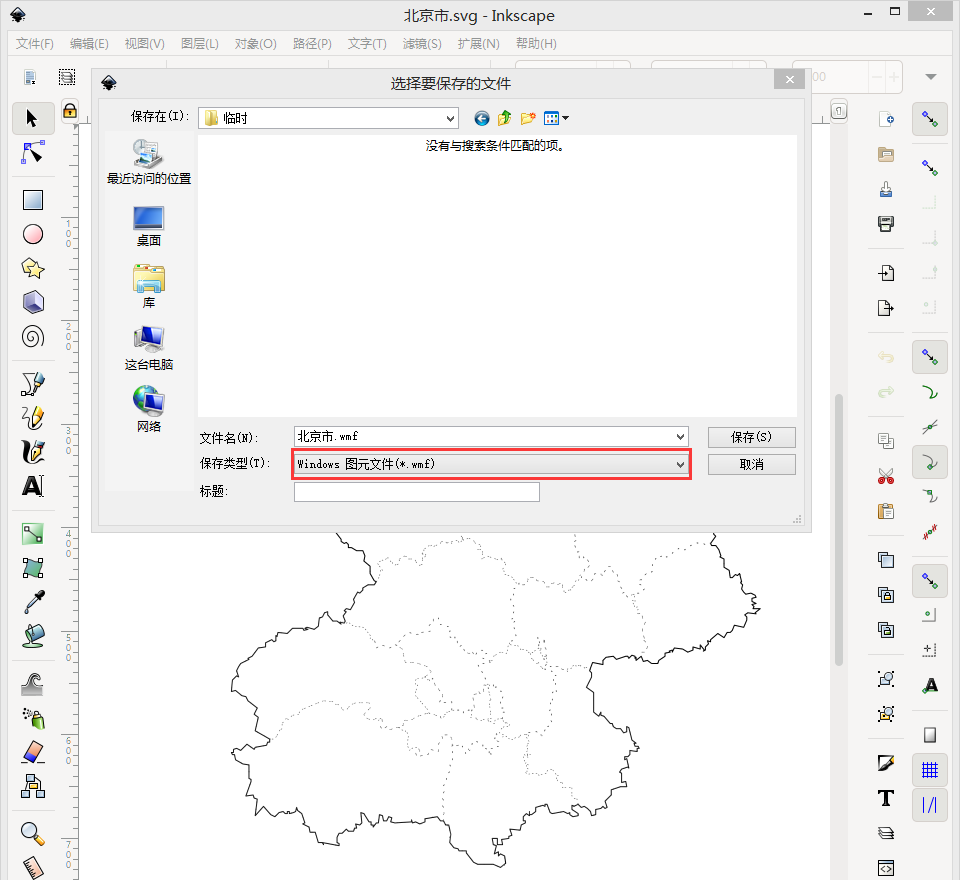Image resolution: width=960 pixels, height=880 pixels.
Task: Select the Spray tool
Action: click(32, 718)
